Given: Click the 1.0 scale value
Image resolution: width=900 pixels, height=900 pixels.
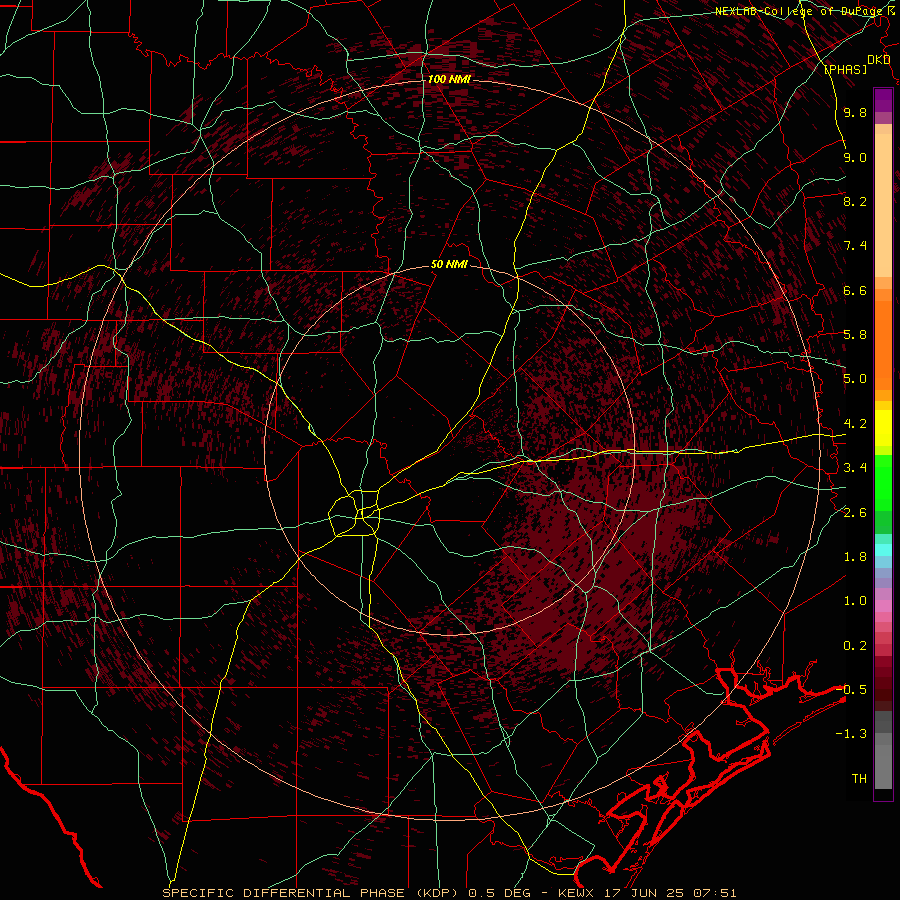Looking at the screenshot, I should click(x=855, y=600).
